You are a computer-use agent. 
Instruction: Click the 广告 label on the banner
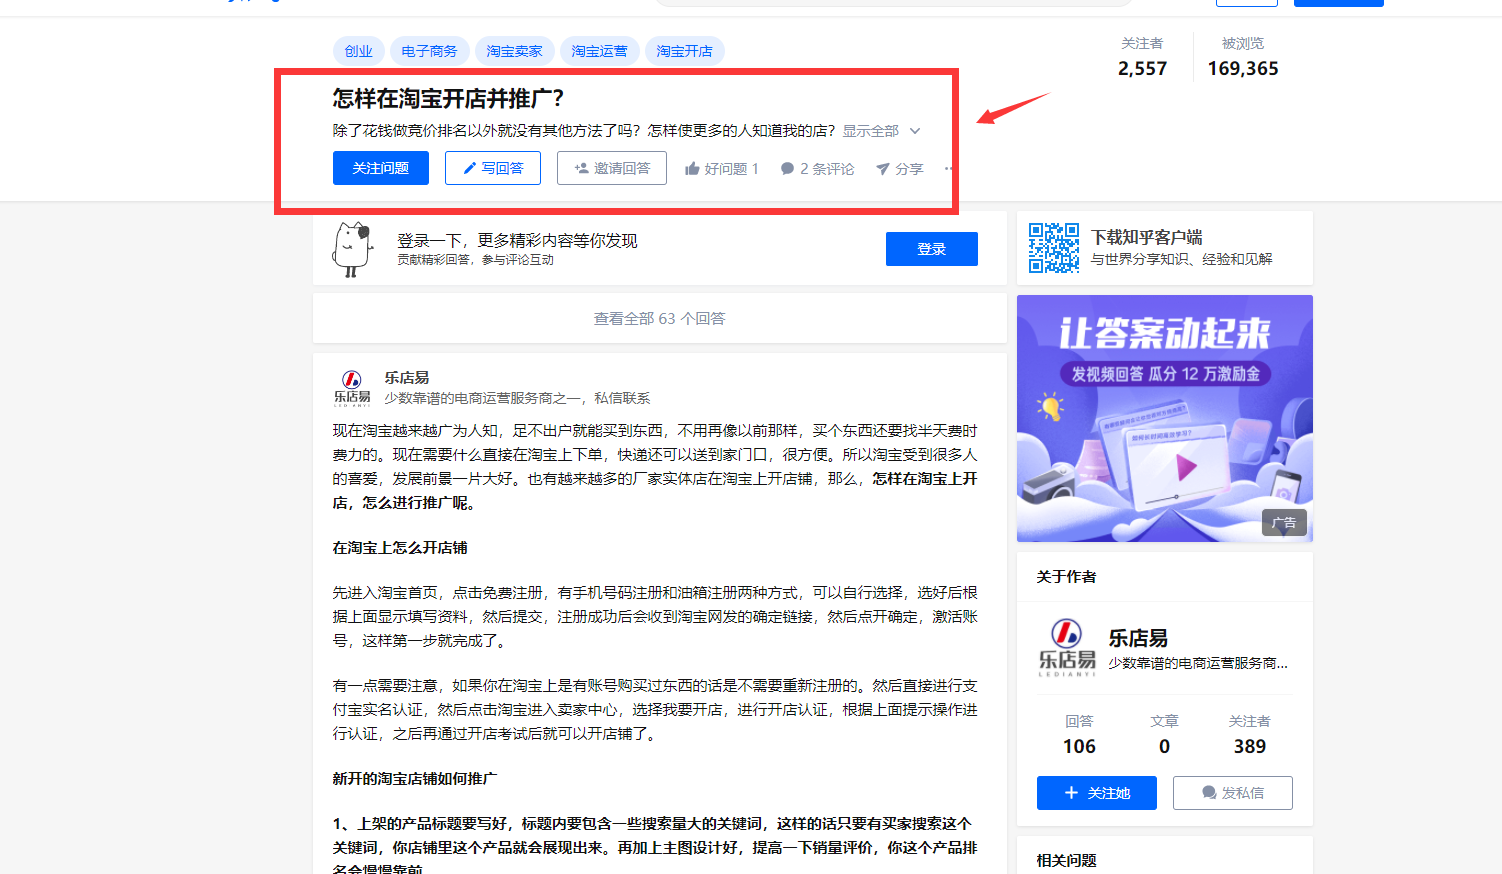(1284, 523)
